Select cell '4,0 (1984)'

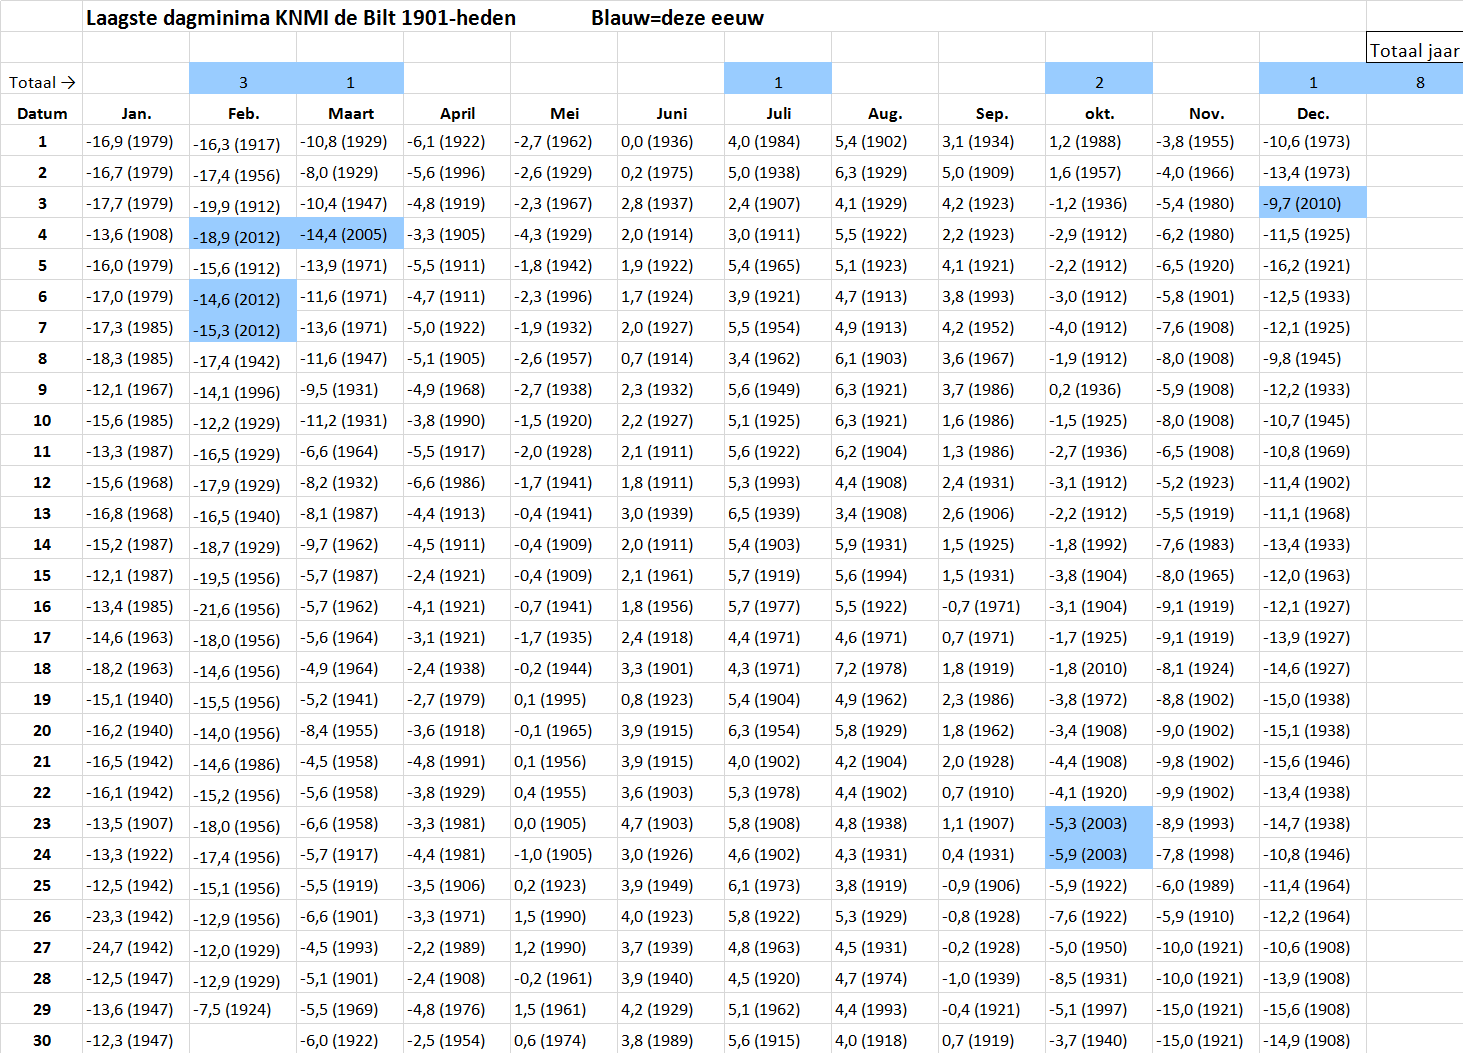point(778,141)
